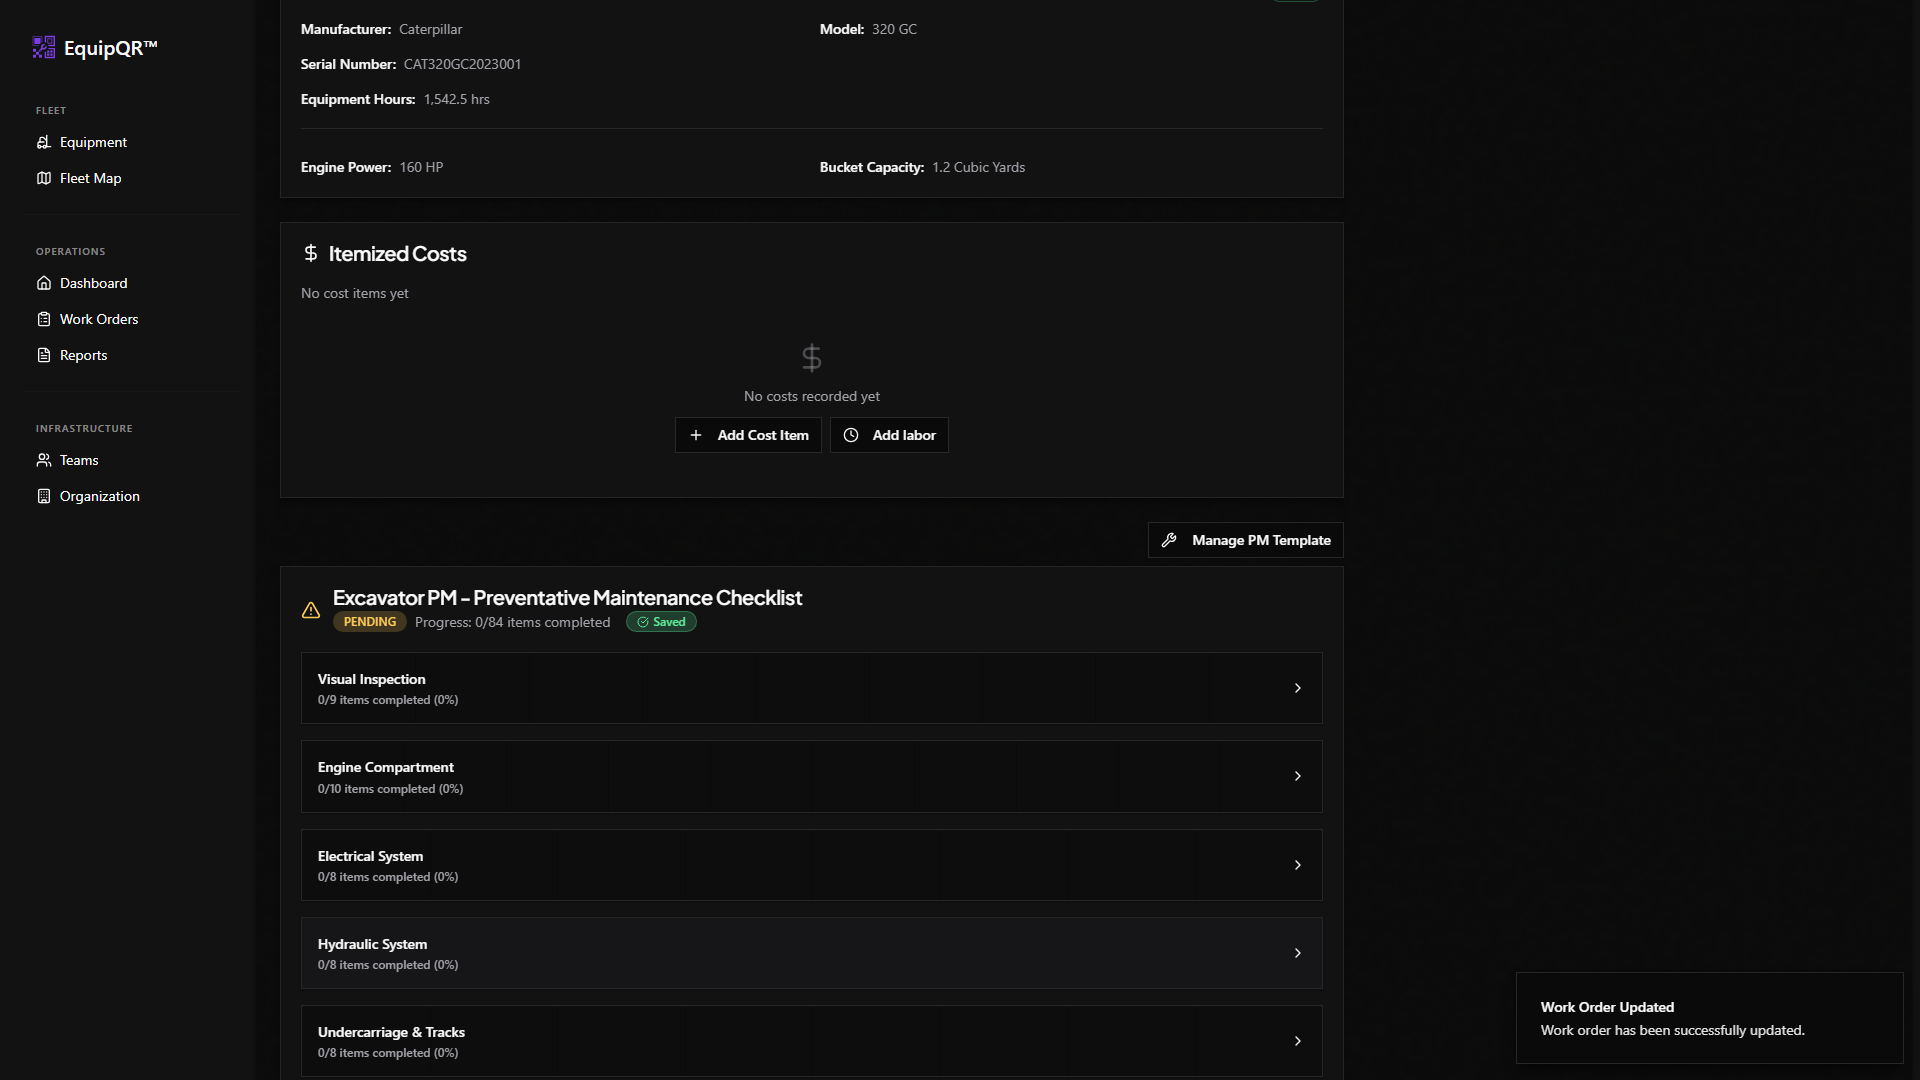This screenshot has width=1920, height=1080.
Task: Click the Teams people icon
Action: point(44,460)
